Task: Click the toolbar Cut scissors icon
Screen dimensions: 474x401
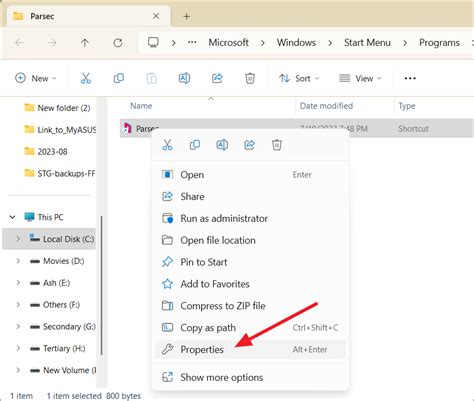Action: [86, 78]
